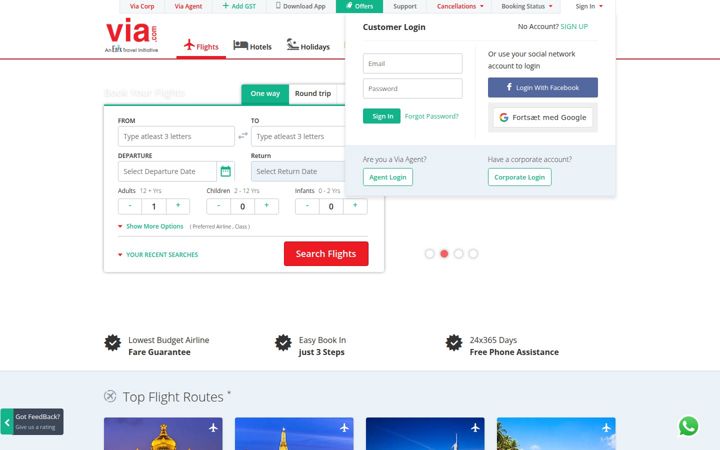The width and height of the screenshot is (720, 450).
Task: Focus the Email field
Action: click(412, 63)
